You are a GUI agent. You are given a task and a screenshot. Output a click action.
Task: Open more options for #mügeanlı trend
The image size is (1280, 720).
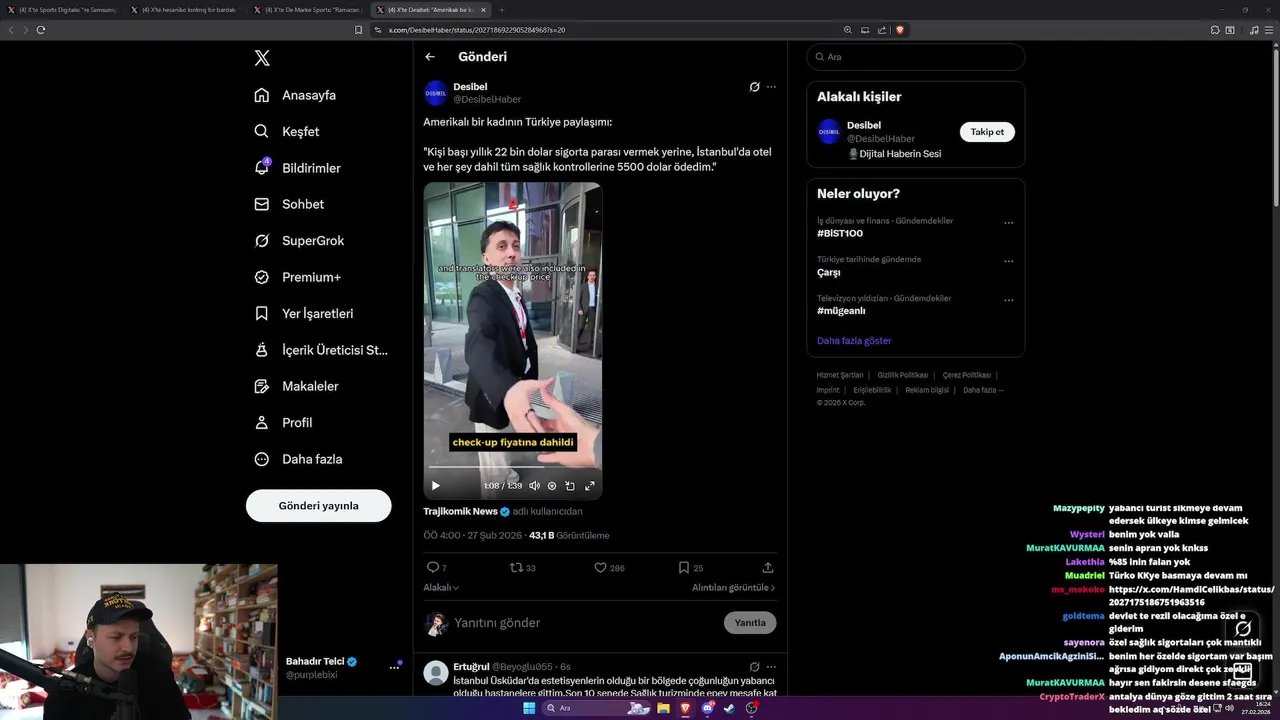1008,300
